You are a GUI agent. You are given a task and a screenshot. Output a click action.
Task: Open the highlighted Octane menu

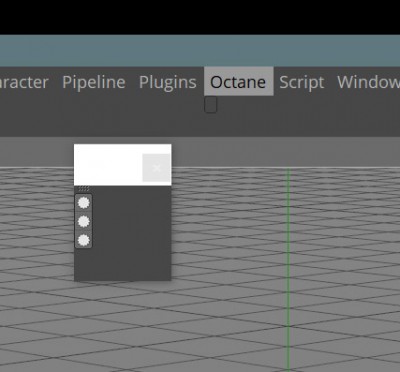pyautogui.click(x=239, y=81)
